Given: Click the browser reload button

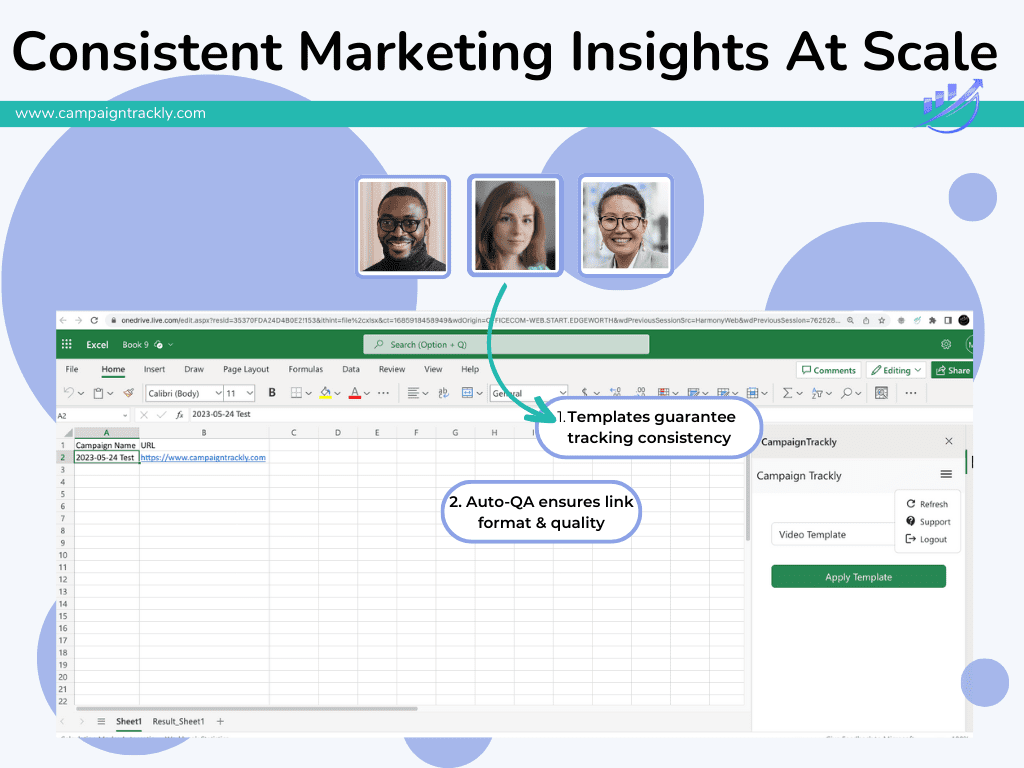Looking at the screenshot, I should pos(94,320).
